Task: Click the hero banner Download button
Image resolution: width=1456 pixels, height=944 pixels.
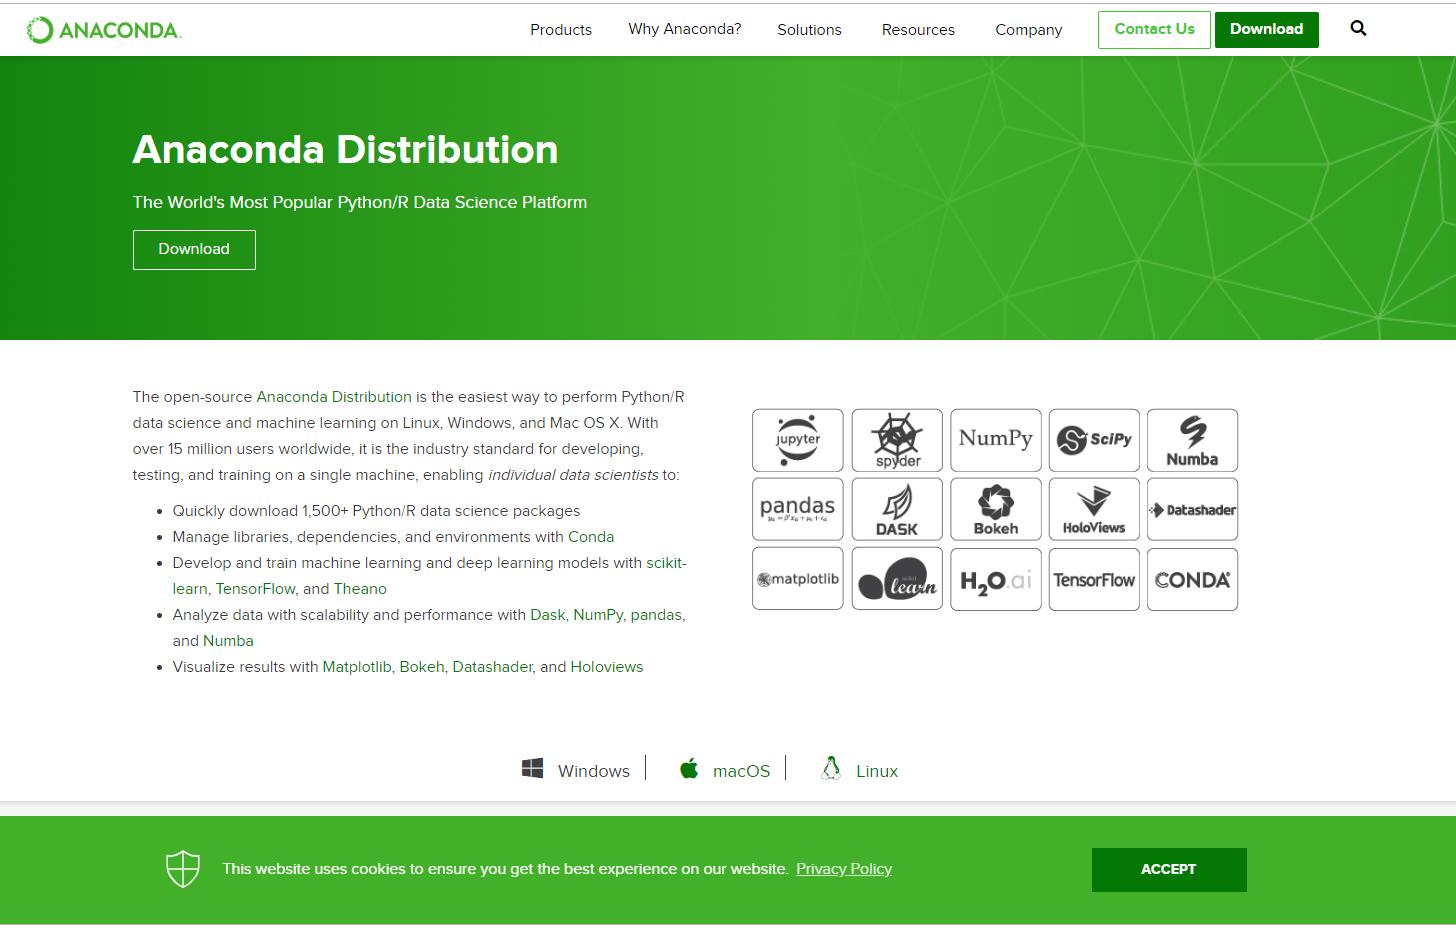Action: pos(194,250)
